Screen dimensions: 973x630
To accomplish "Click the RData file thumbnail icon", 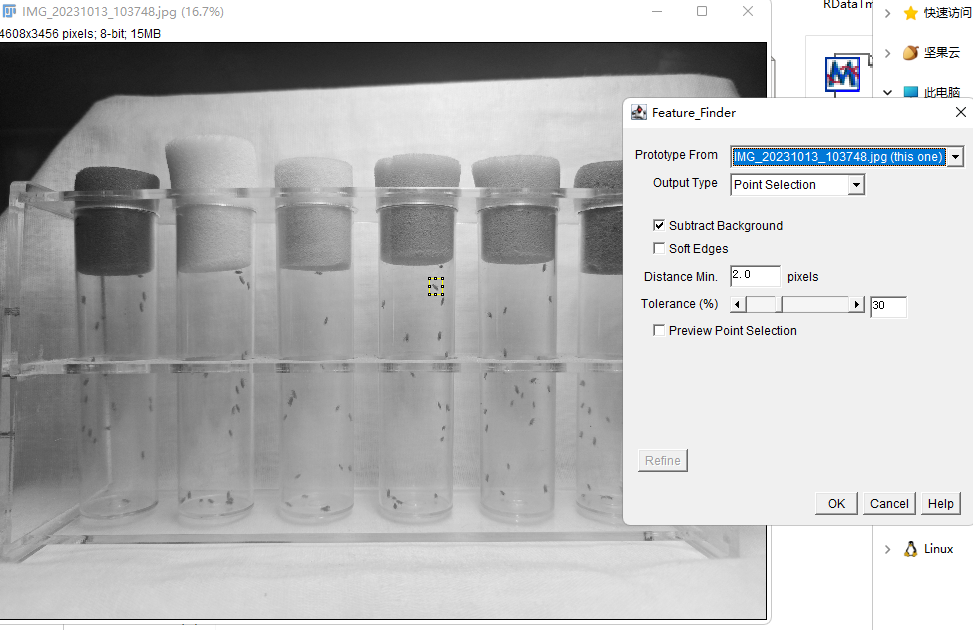I will coord(843,73).
